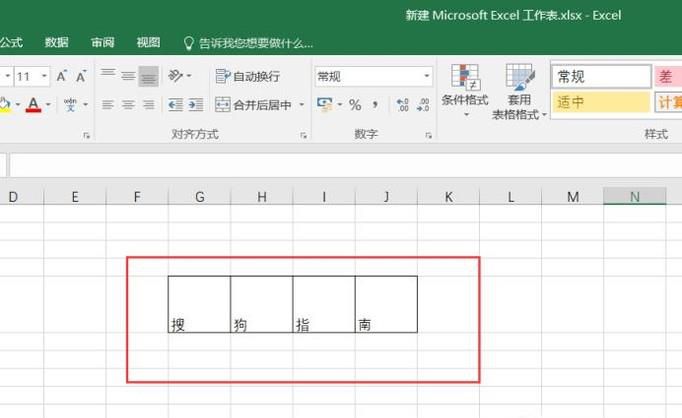Select the cell containing 指
Screen dimensions: 682x418
(x=324, y=304)
